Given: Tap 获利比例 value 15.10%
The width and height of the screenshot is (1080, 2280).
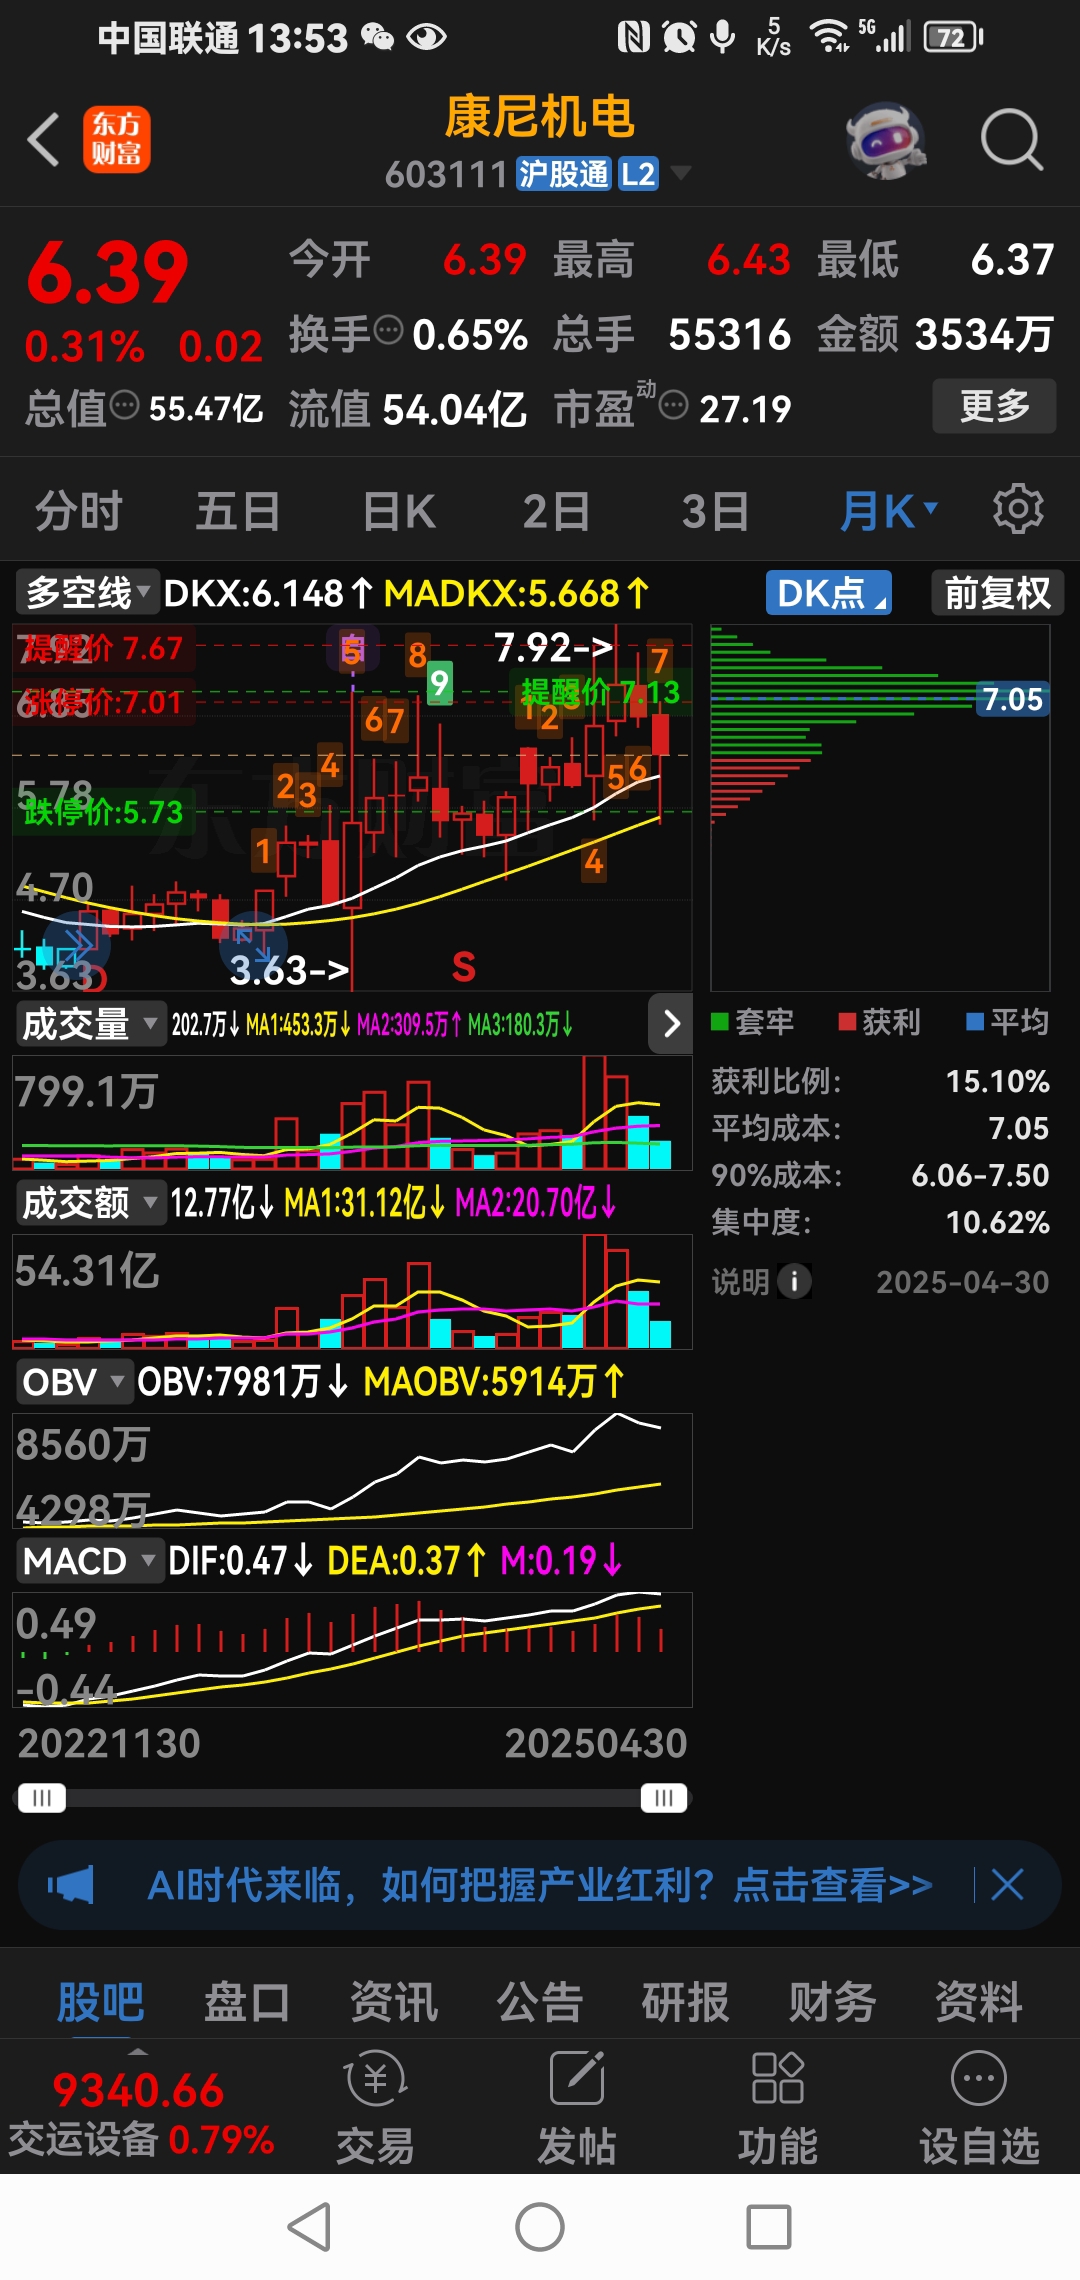Looking at the screenshot, I should pos(998,1081).
